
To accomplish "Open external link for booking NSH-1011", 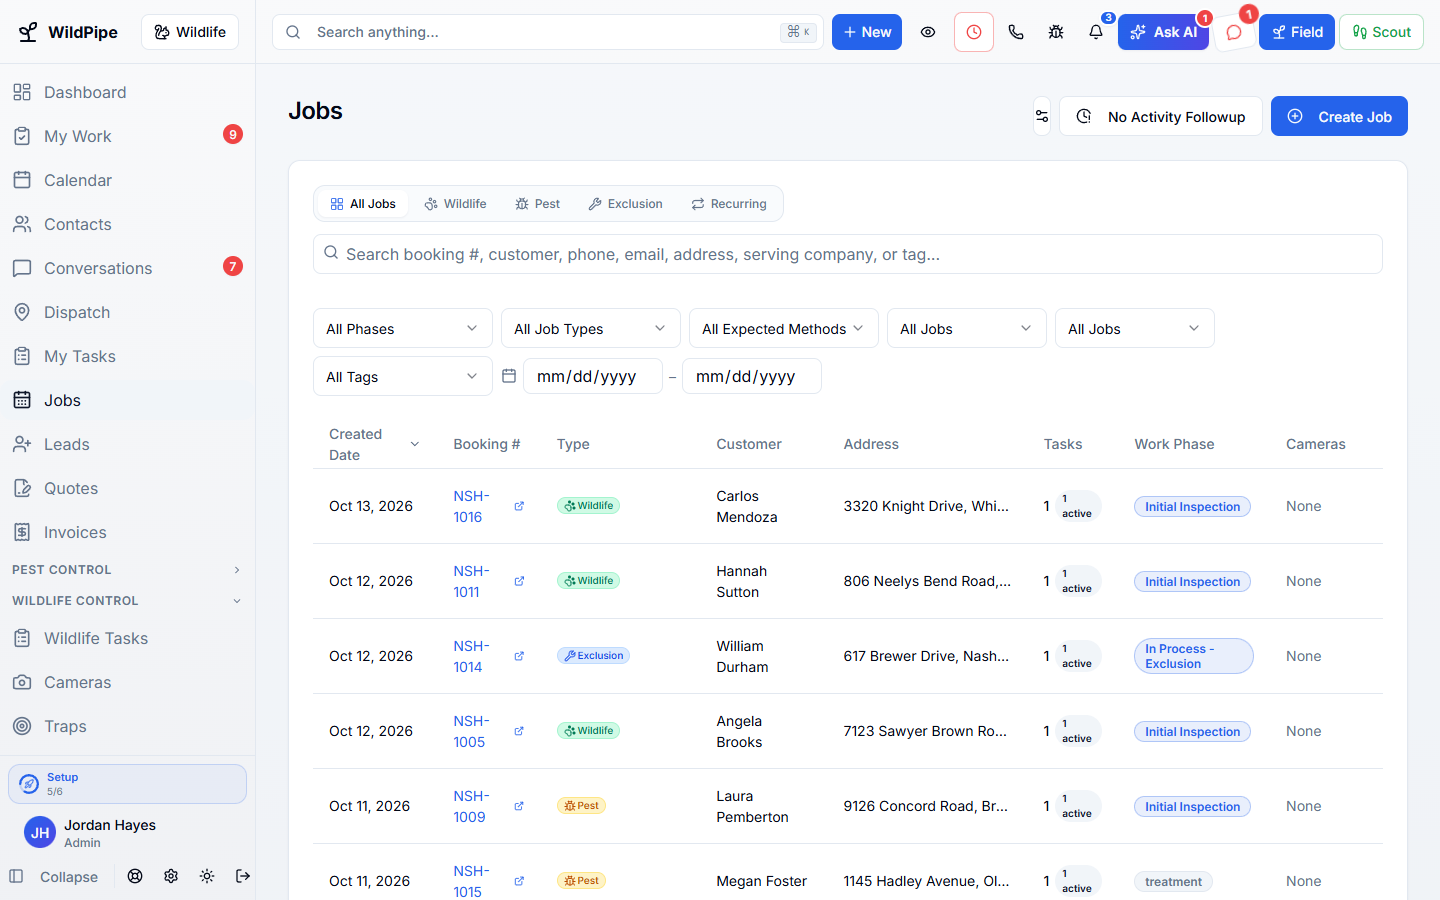I will (x=519, y=581).
